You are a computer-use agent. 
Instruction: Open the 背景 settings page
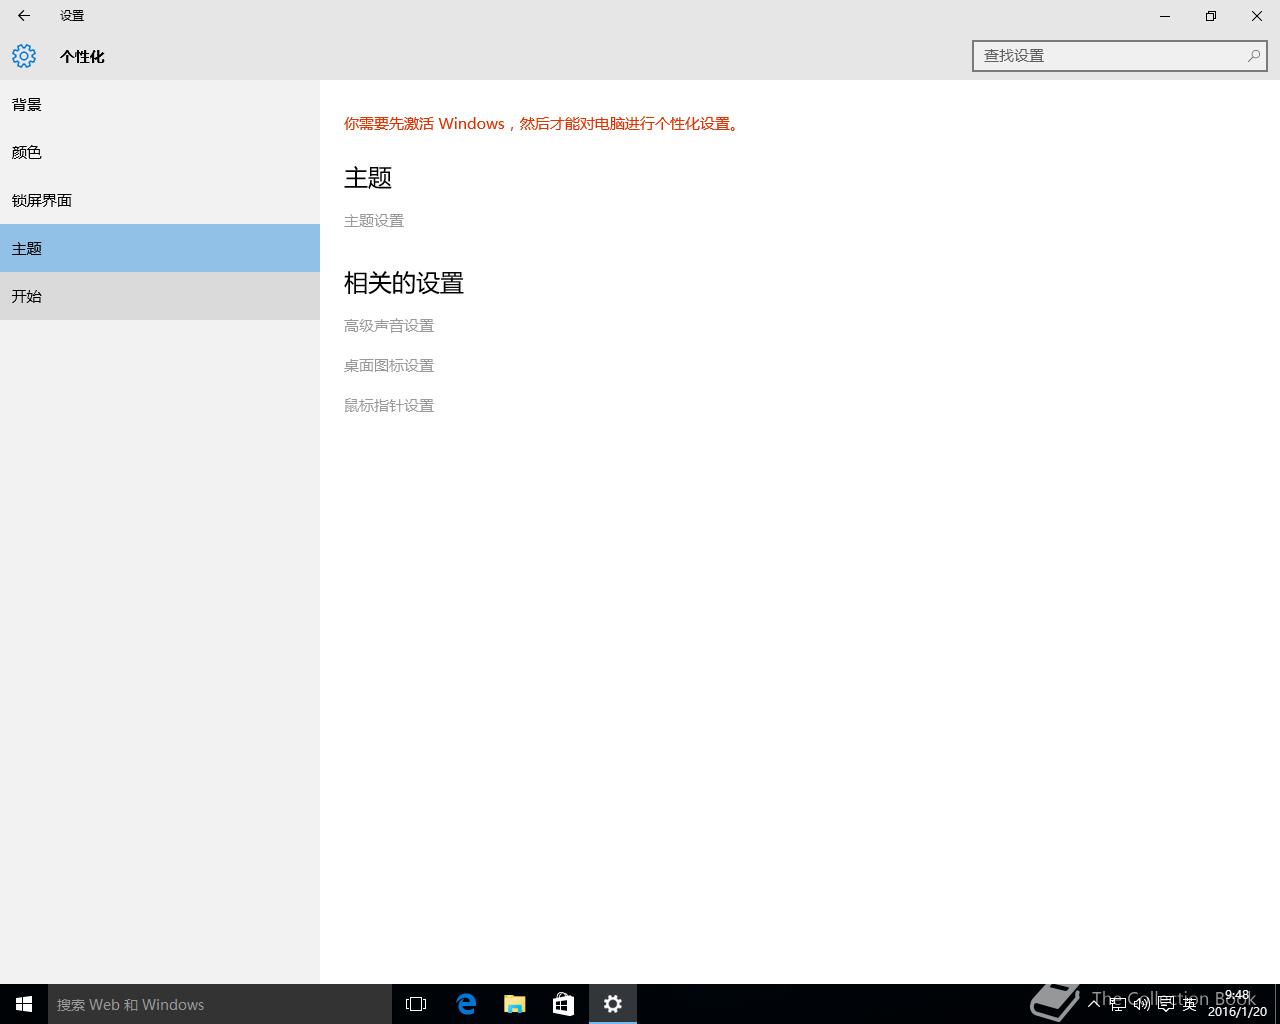pos(160,104)
